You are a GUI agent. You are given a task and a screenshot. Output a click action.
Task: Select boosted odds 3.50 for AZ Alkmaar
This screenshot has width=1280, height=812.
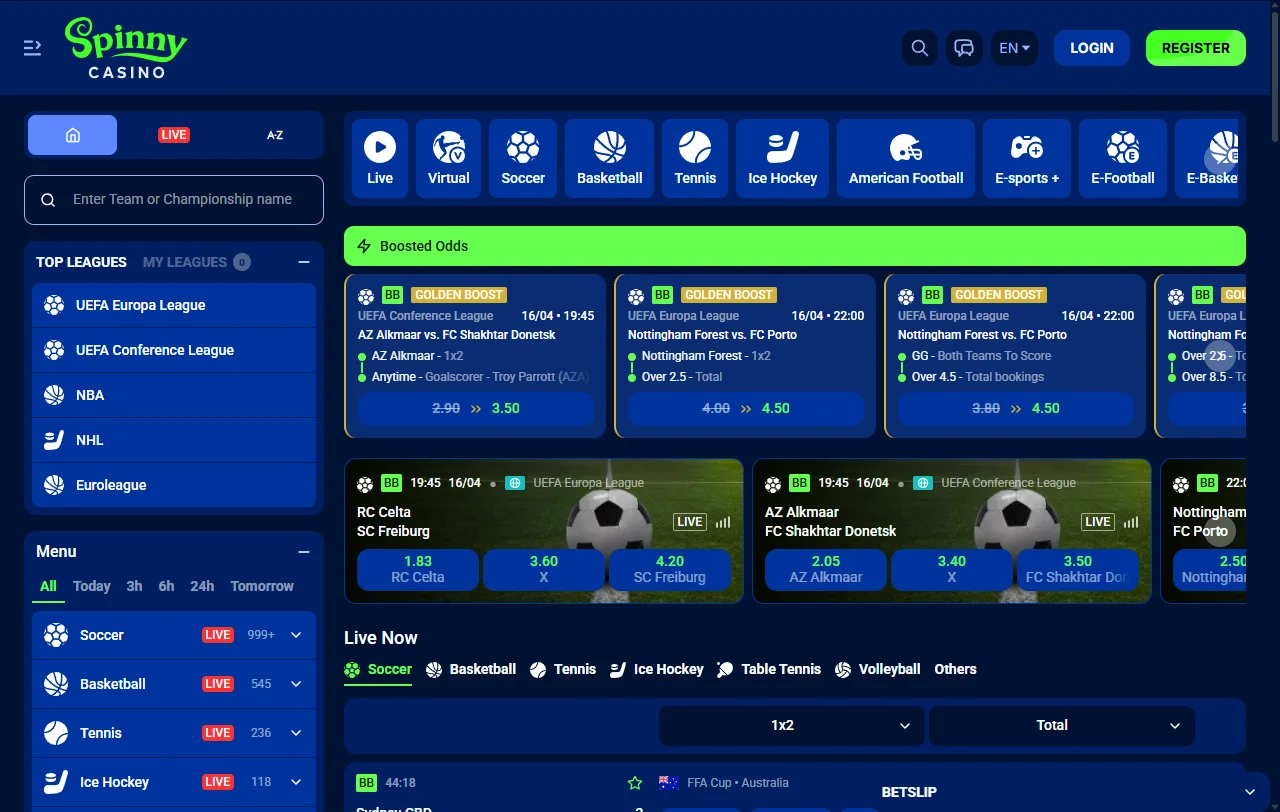coord(476,409)
